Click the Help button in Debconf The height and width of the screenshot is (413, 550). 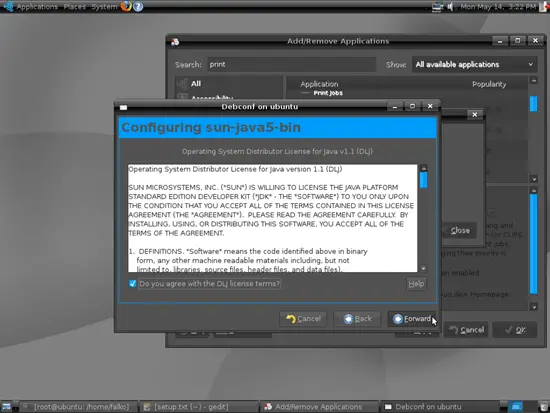click(x=416, y=284)
